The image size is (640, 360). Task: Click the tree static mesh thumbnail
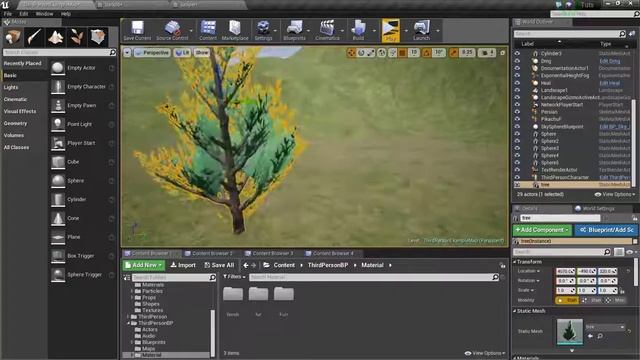click(570, 331)
